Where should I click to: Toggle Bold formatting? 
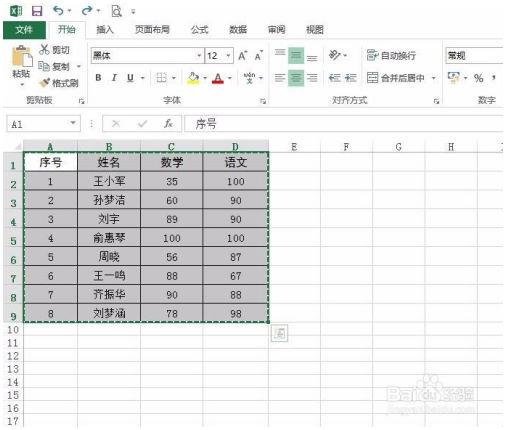(98, 78)
